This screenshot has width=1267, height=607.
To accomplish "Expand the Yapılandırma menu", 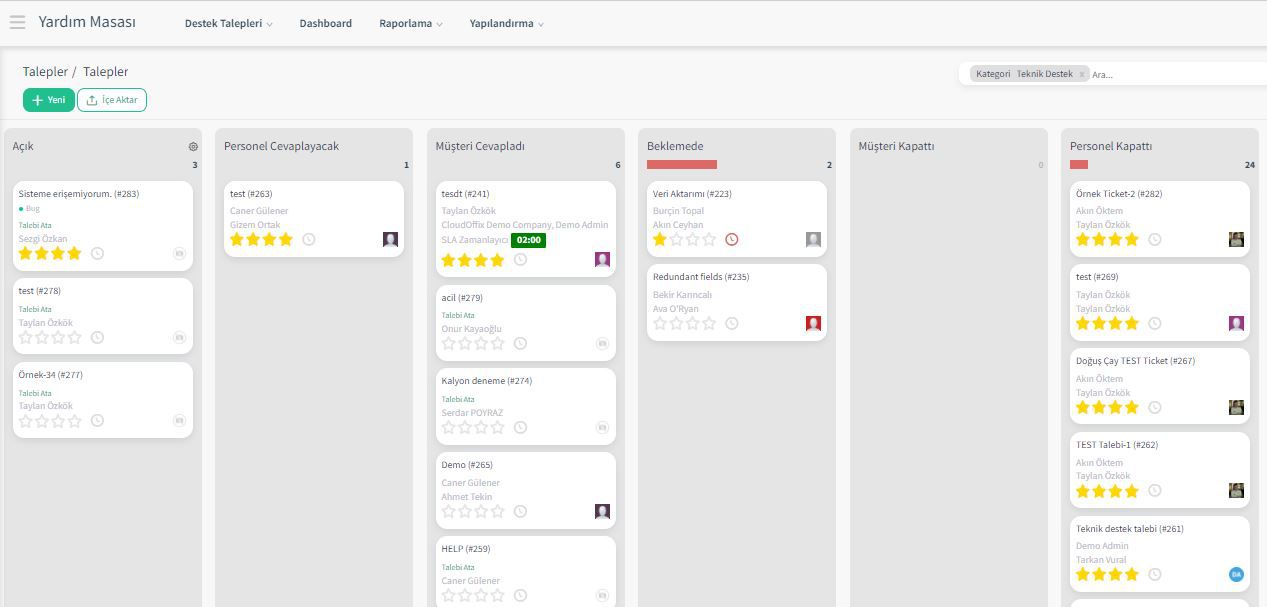I will (506, 23).
